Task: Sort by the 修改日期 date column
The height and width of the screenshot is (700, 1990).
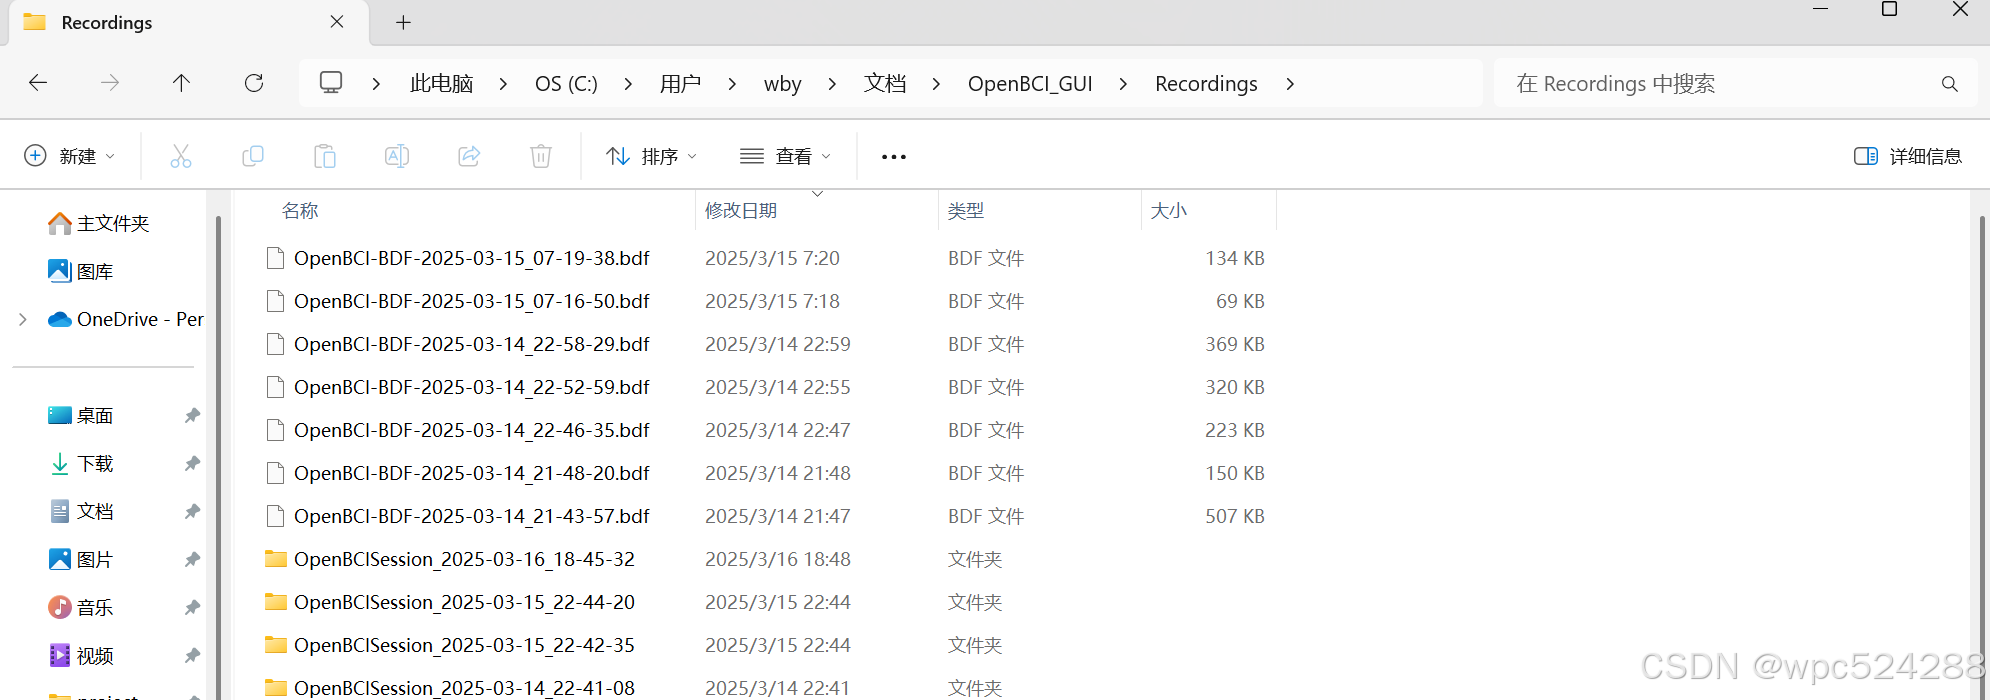Action: click(x=741, y=210)
